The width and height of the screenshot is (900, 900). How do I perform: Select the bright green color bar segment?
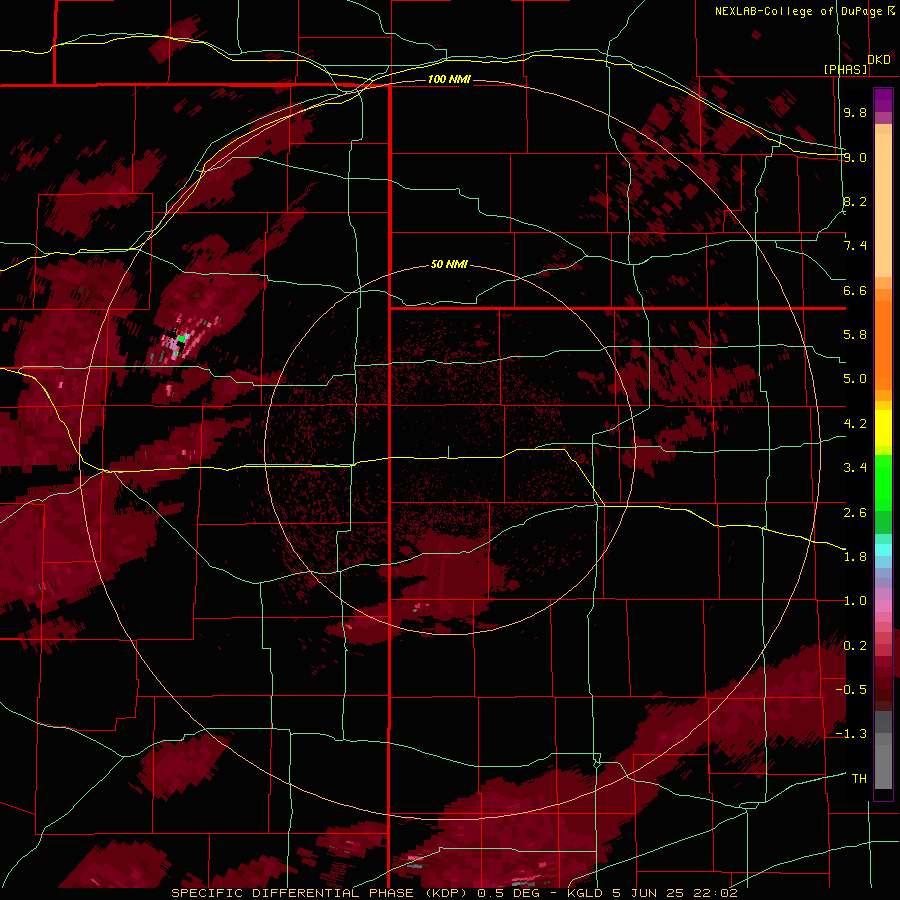[883, 483]
